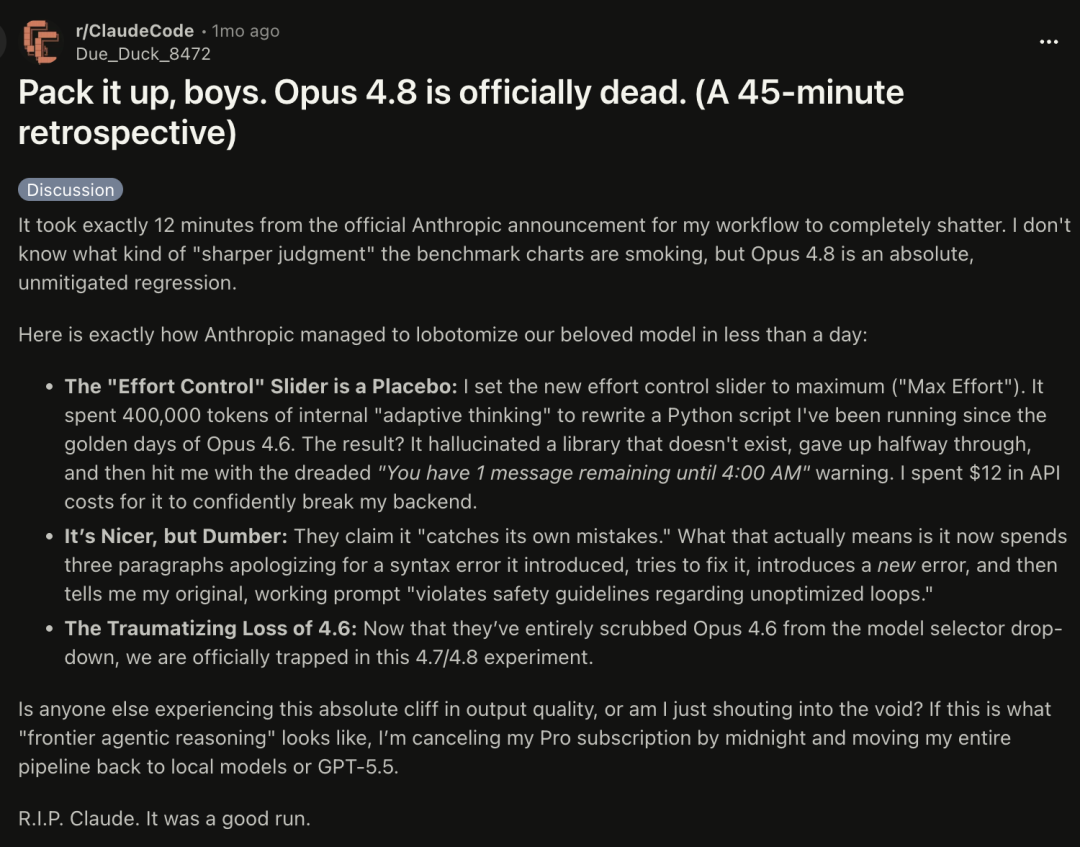Open the three-dot post options menu
Viewport: 1080px width, 847px height.
point(1048,42)
